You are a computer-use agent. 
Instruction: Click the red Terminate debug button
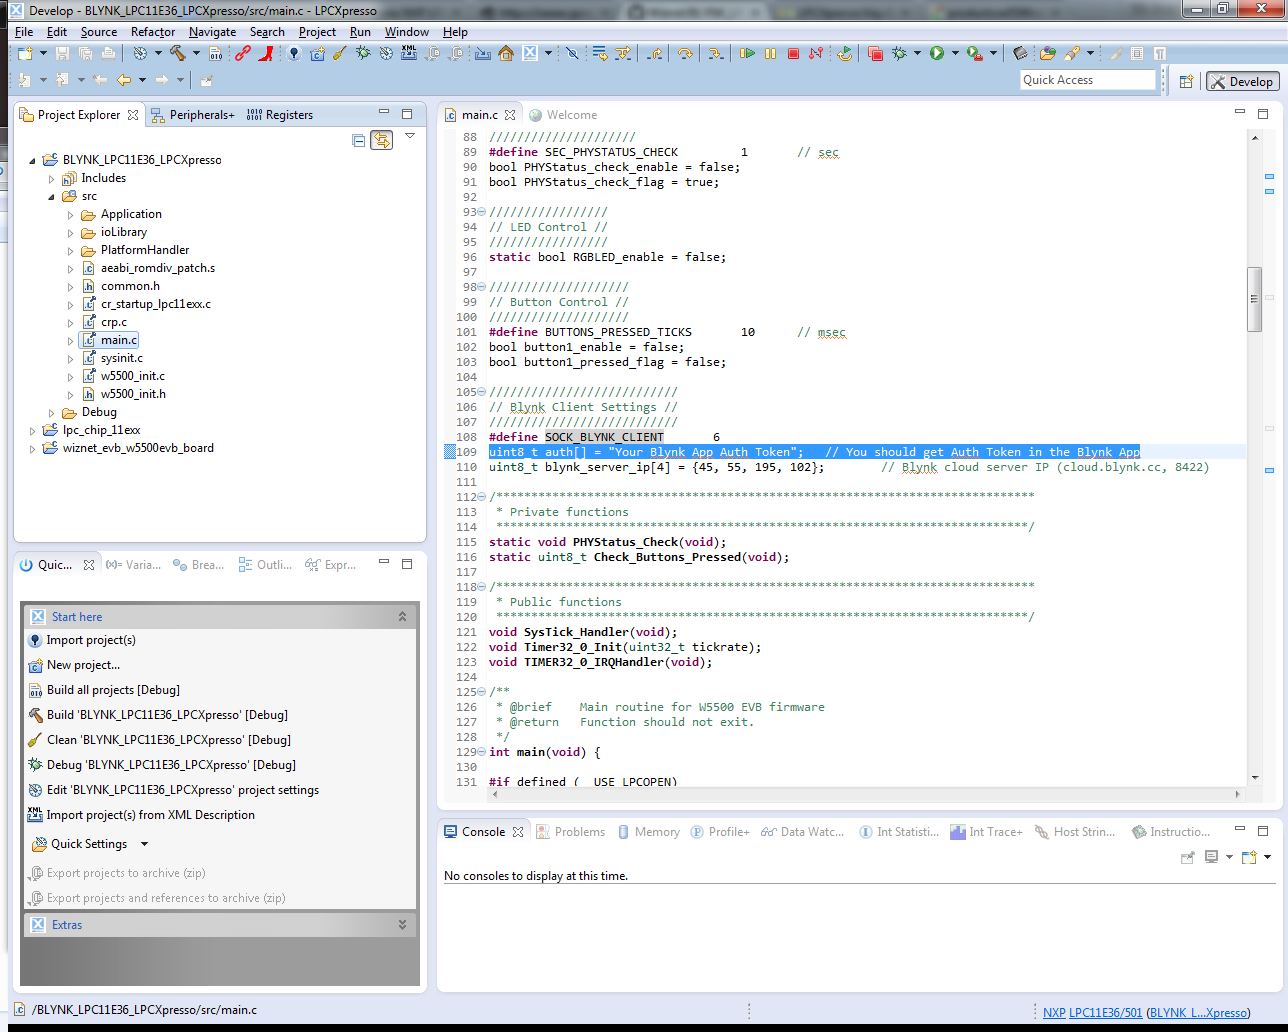(x=793, y=54)
